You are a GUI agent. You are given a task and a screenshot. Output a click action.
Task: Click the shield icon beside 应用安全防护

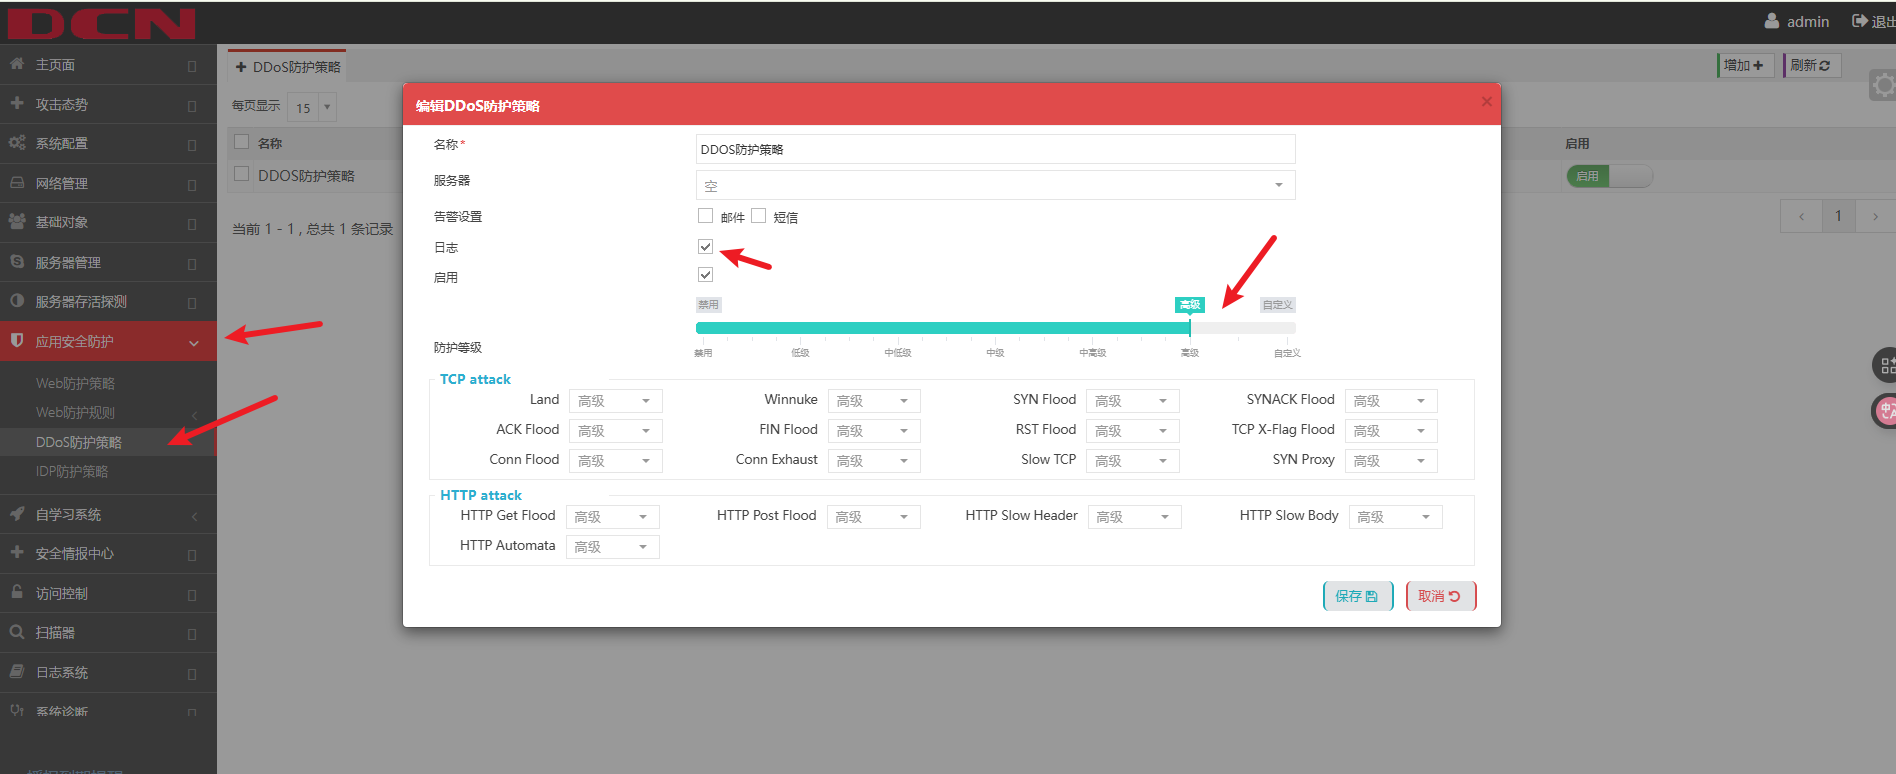click(17, 340)
